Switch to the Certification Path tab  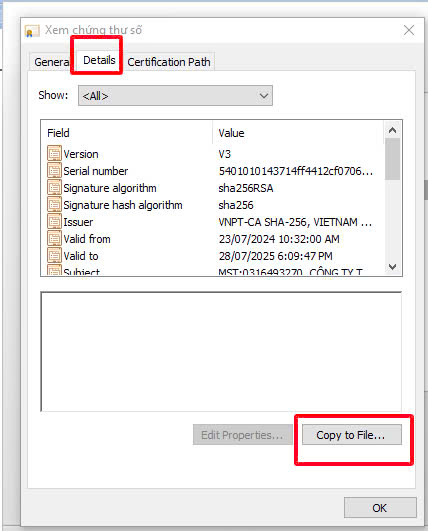(169, 62)
